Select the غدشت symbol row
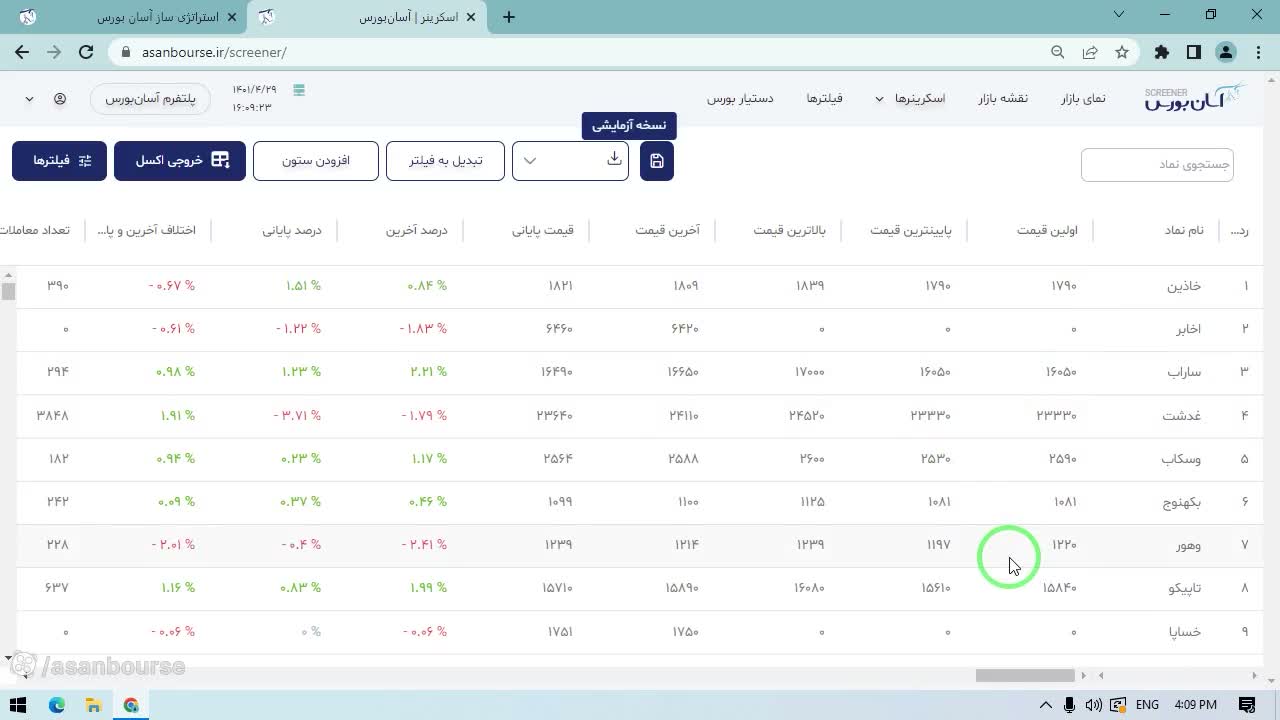 [x=640, y=415]
